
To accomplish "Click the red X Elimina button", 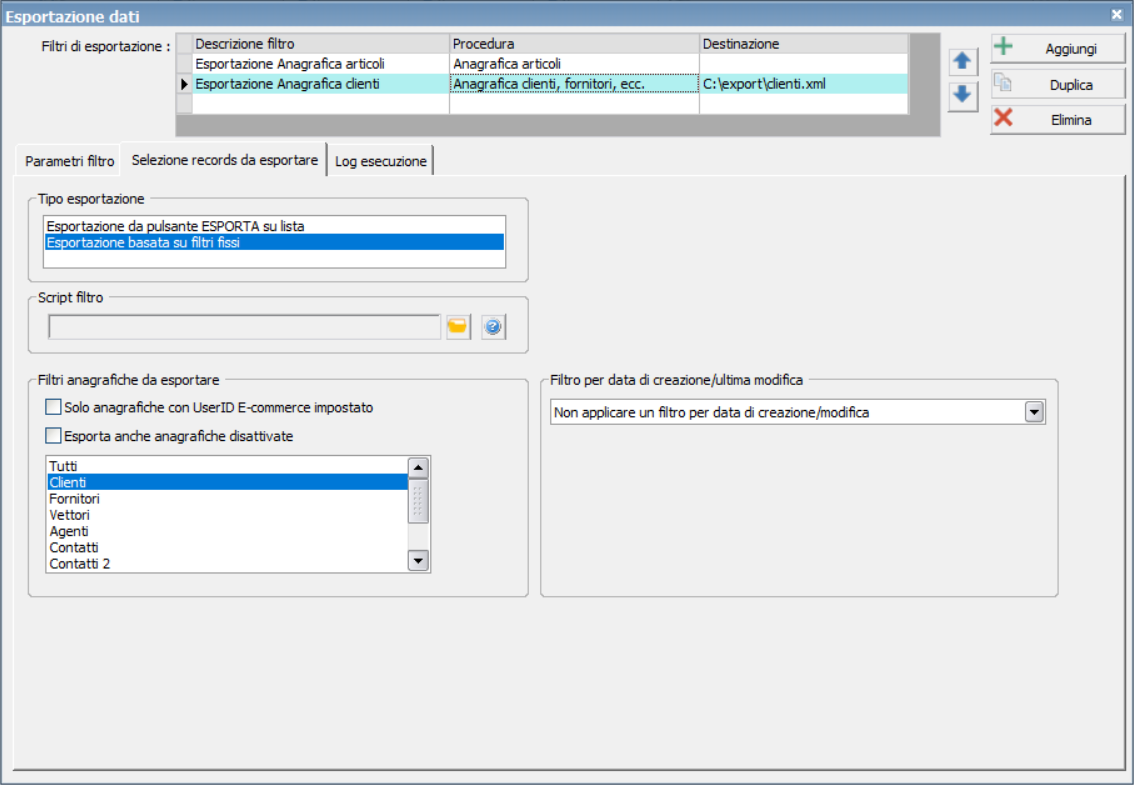I will (x=1057, y=119).
